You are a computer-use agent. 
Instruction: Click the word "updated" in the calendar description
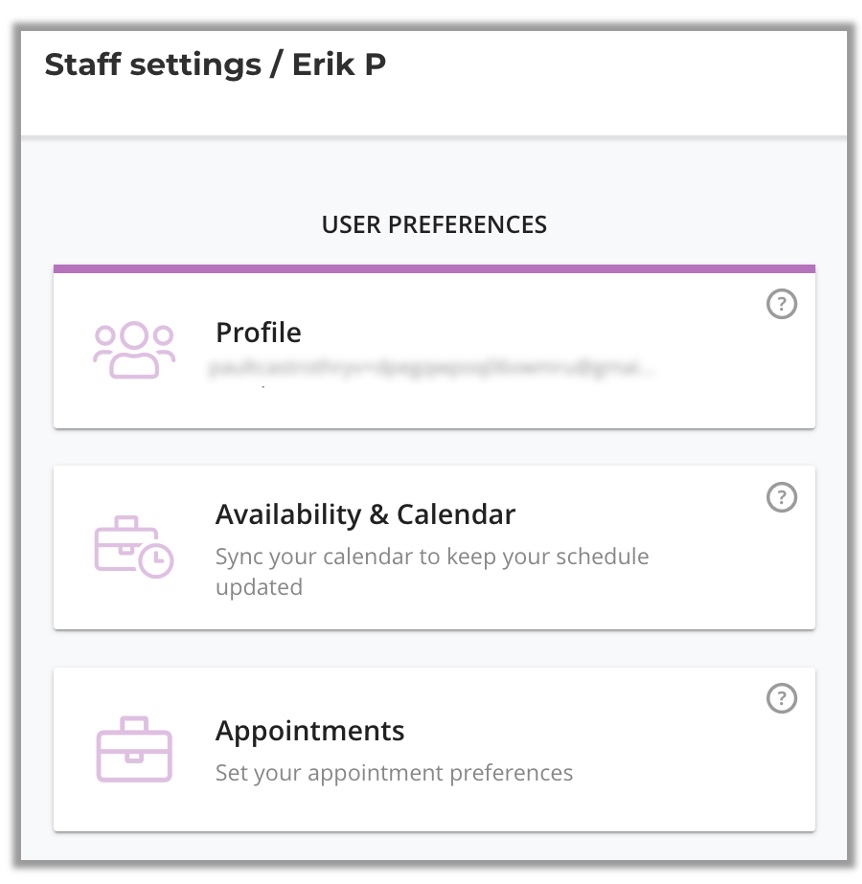coord(259,587)
